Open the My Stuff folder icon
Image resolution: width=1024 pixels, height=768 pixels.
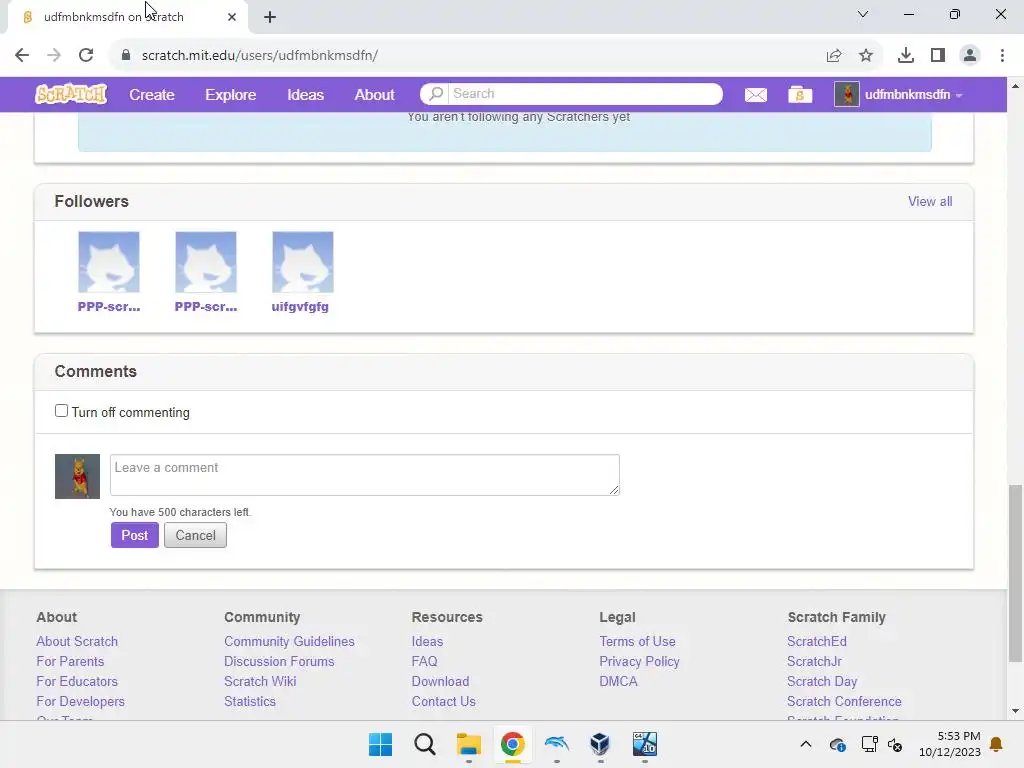point(799,95)
